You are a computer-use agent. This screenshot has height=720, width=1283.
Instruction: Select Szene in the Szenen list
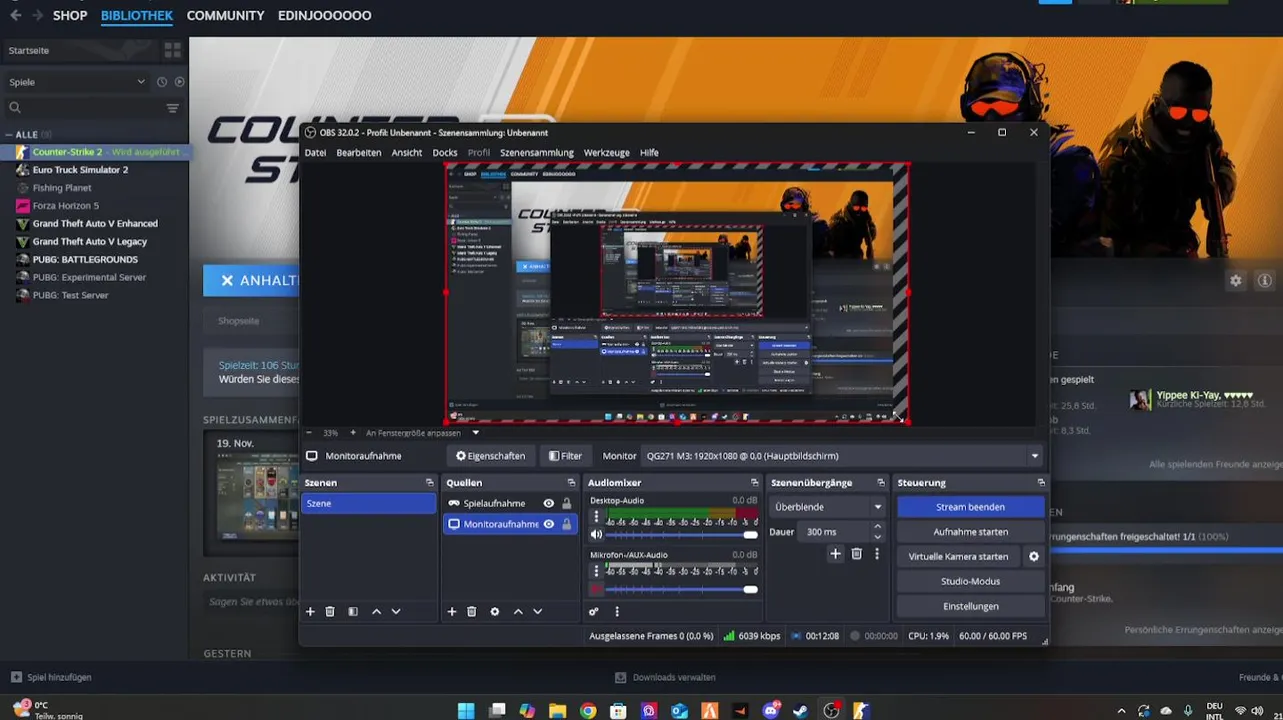[x=369, y=503]
